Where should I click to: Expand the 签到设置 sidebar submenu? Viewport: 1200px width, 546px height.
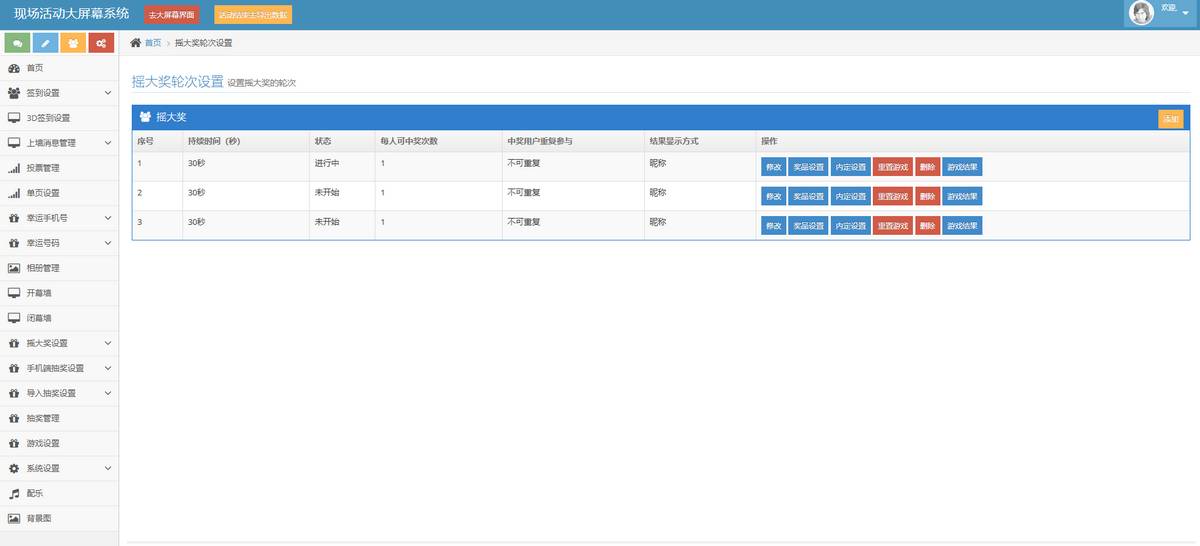coord(107,93)
